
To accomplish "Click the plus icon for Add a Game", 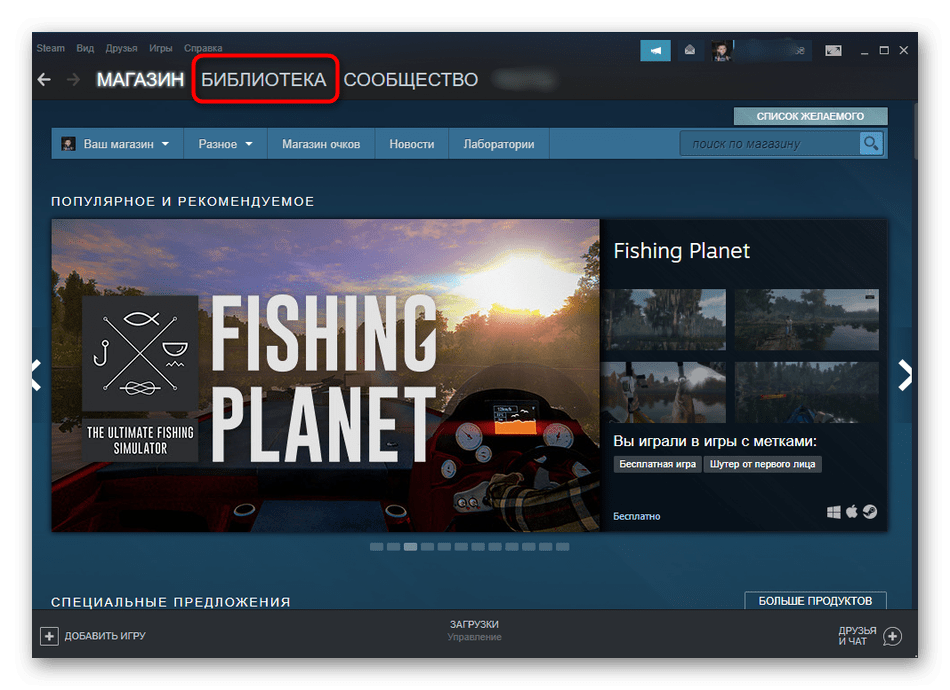I will [49, 636].
